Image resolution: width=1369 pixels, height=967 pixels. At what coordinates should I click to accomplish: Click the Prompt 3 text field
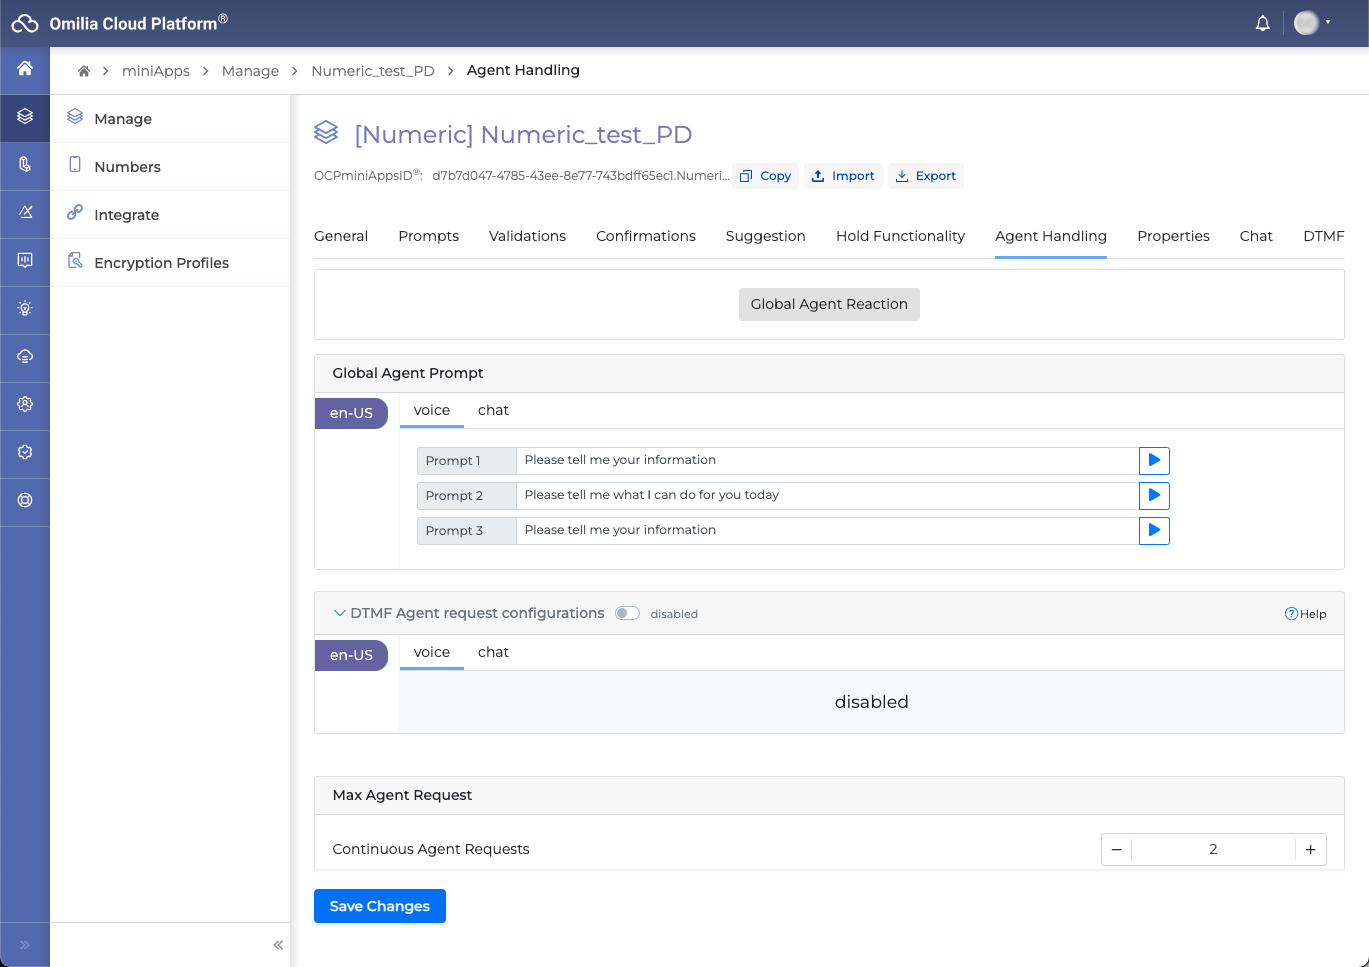coord(826,530)
